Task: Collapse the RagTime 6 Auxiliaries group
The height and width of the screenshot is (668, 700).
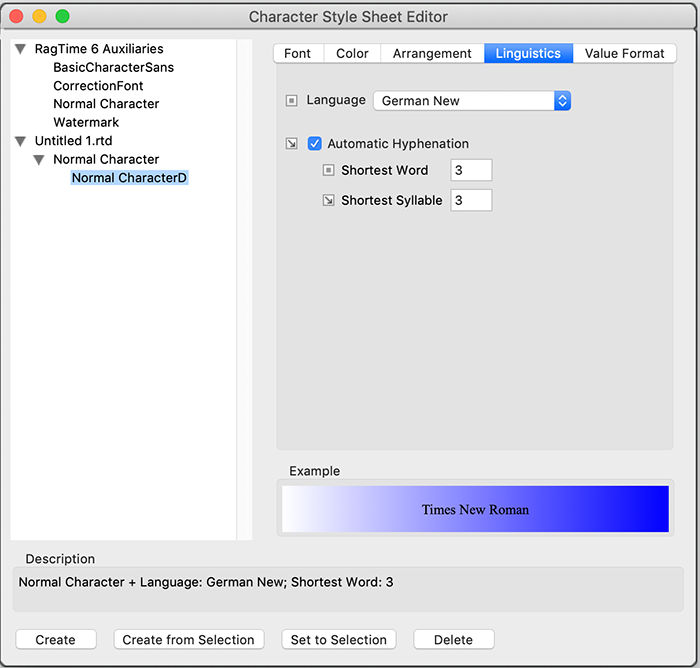Action: point(21,49)
